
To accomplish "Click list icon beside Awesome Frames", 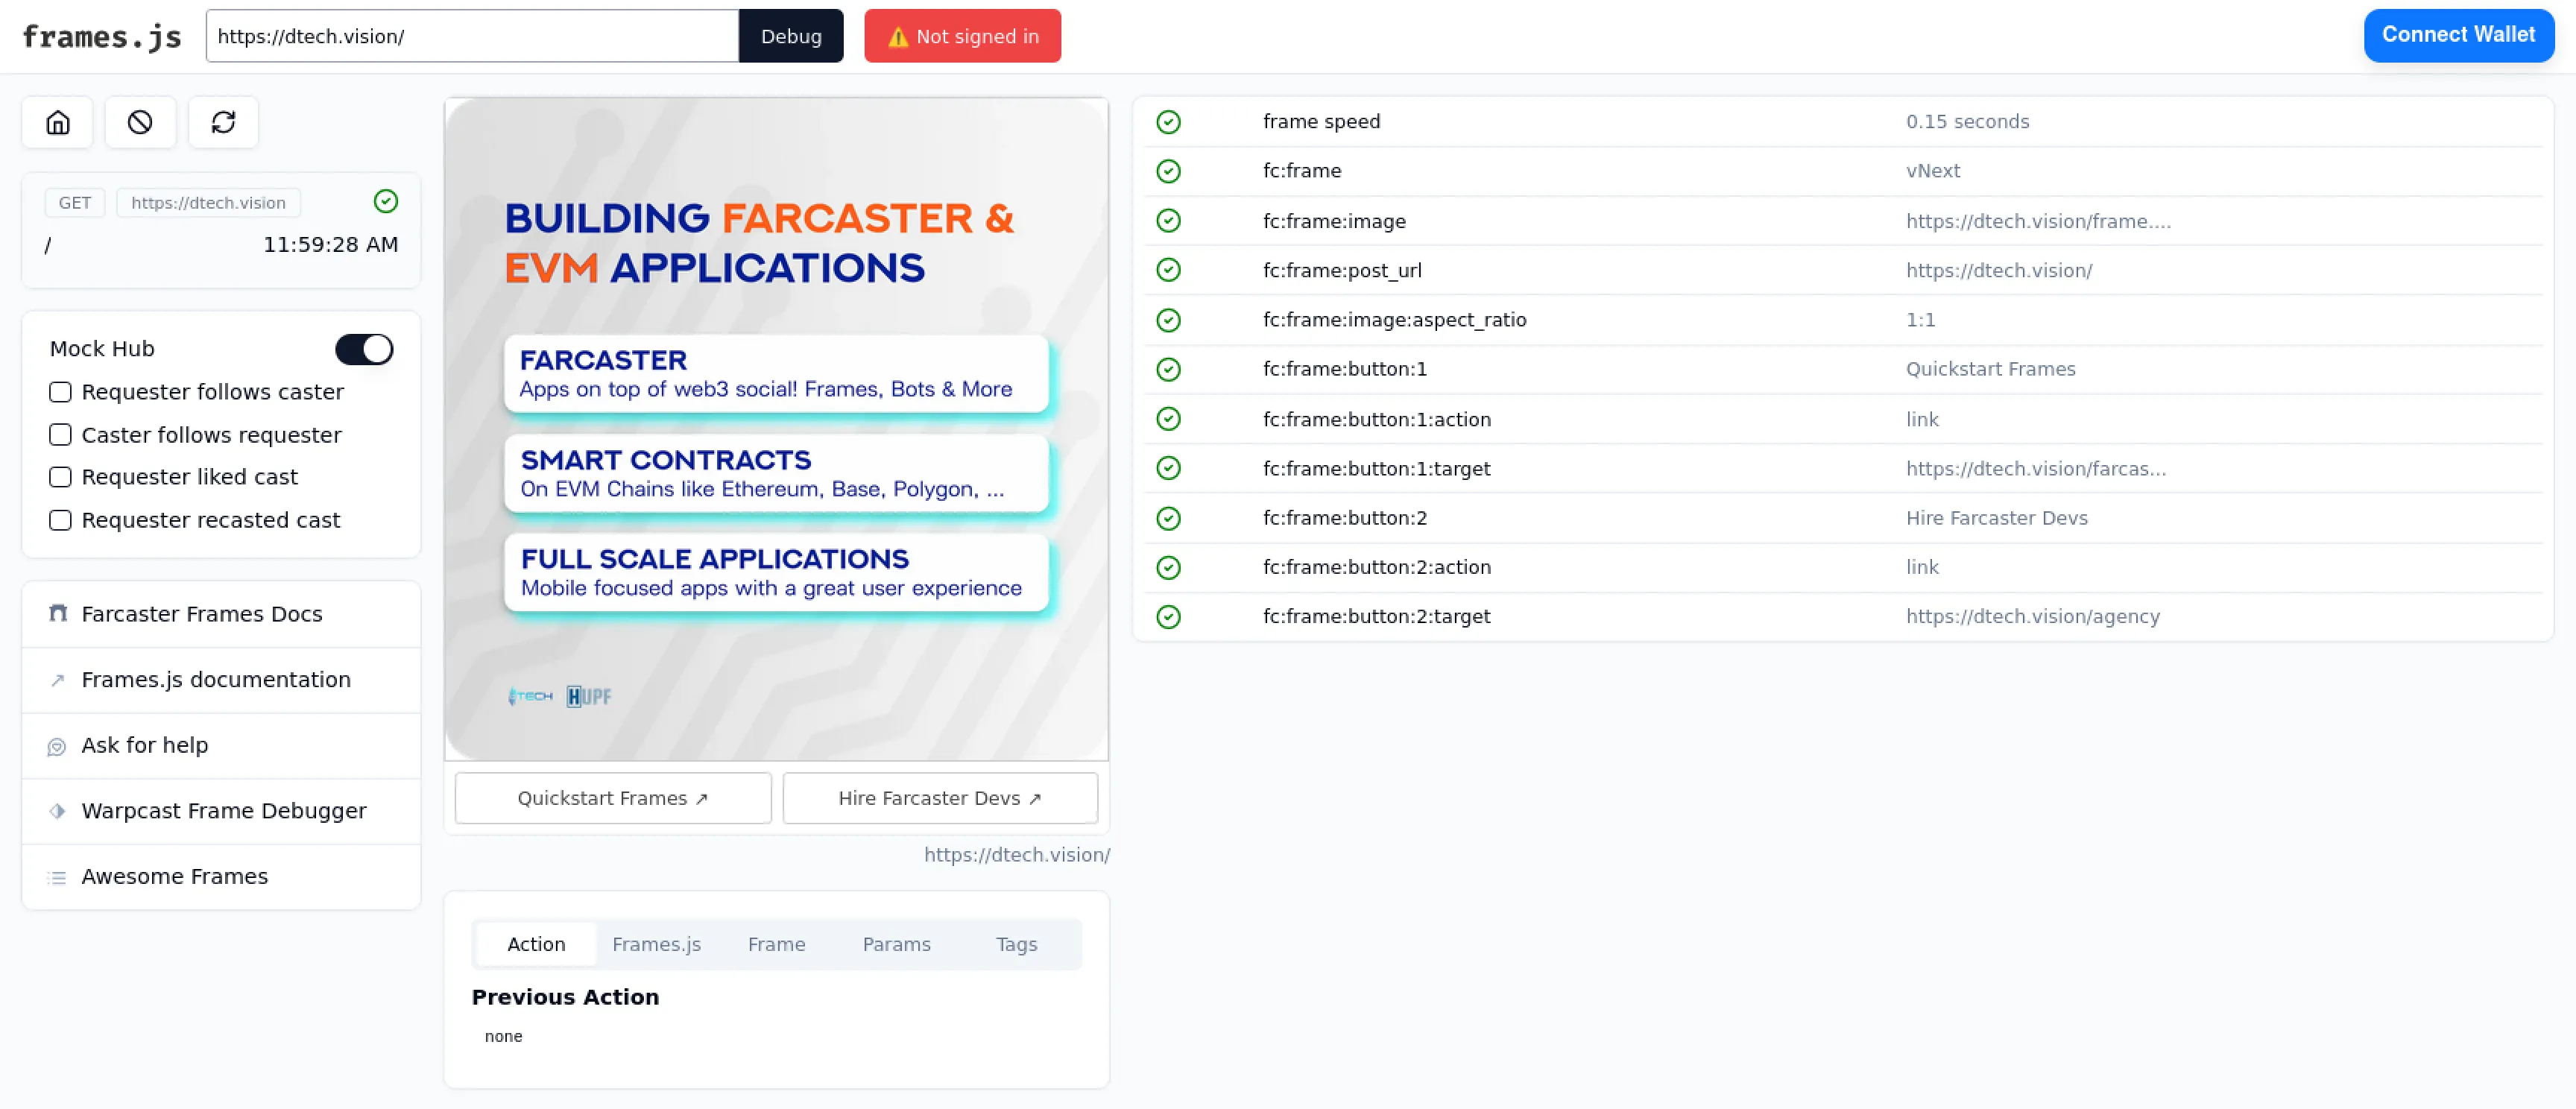I will 57,877.
